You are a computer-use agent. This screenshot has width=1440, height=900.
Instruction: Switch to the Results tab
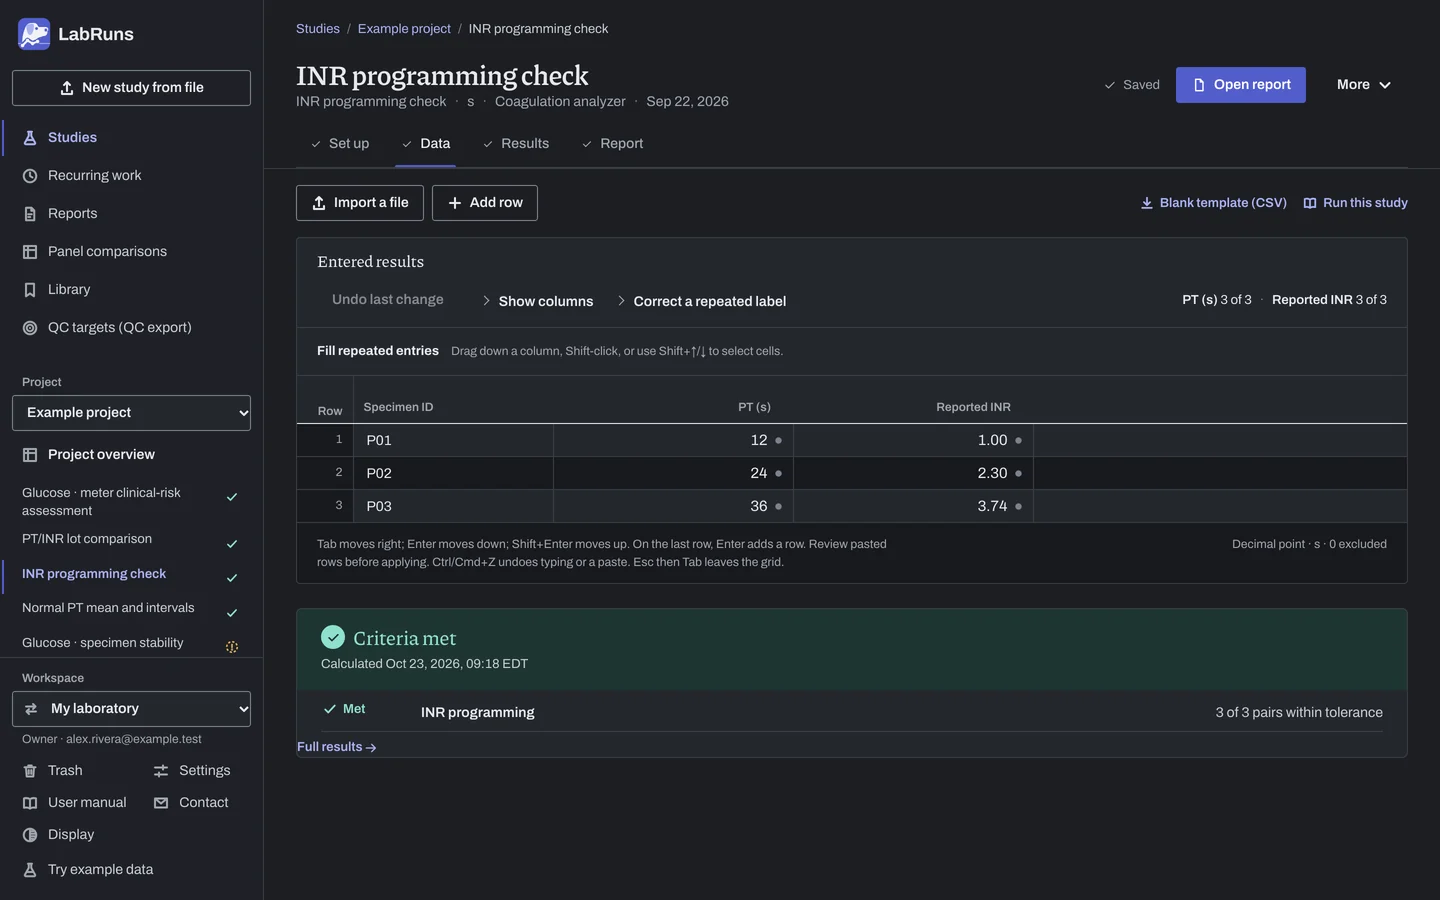coord(516,144)
